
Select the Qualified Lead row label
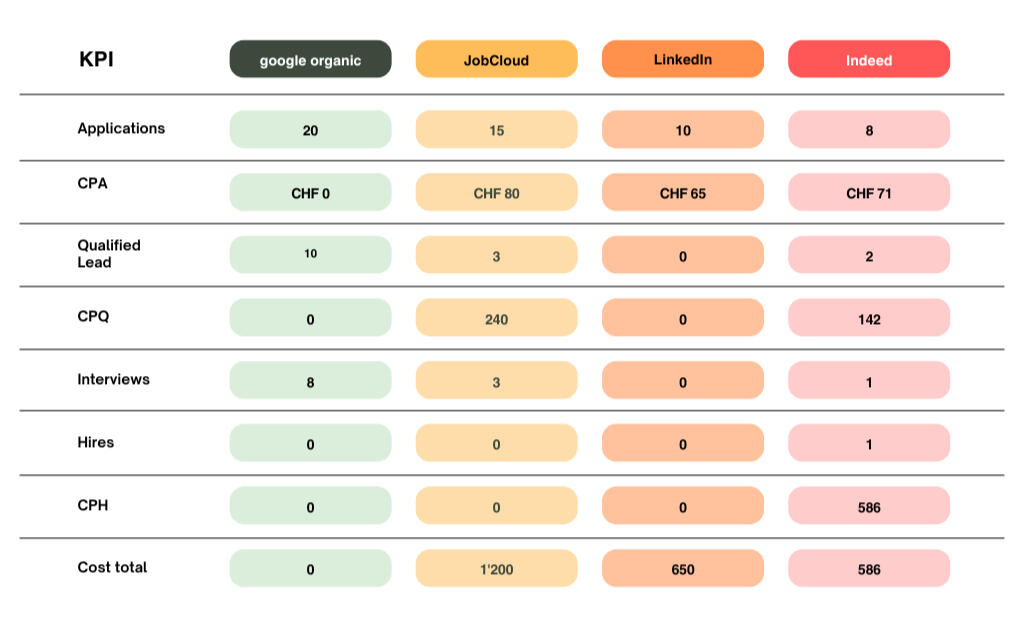pos(109,254)
